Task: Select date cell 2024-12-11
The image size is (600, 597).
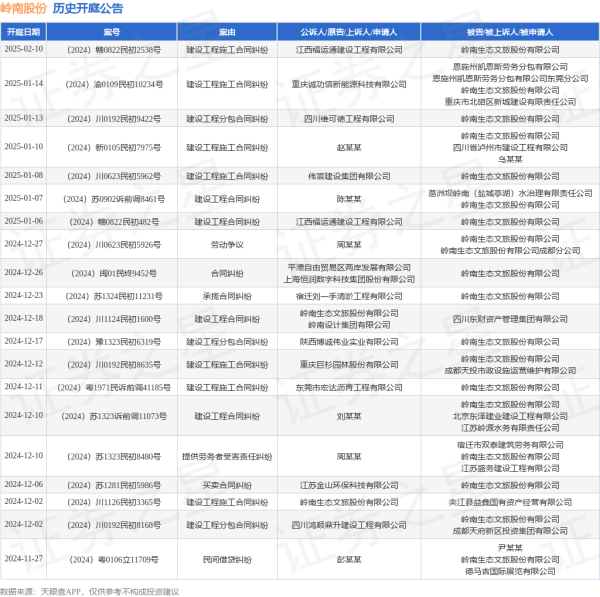Action: click(x=24, y=387)
